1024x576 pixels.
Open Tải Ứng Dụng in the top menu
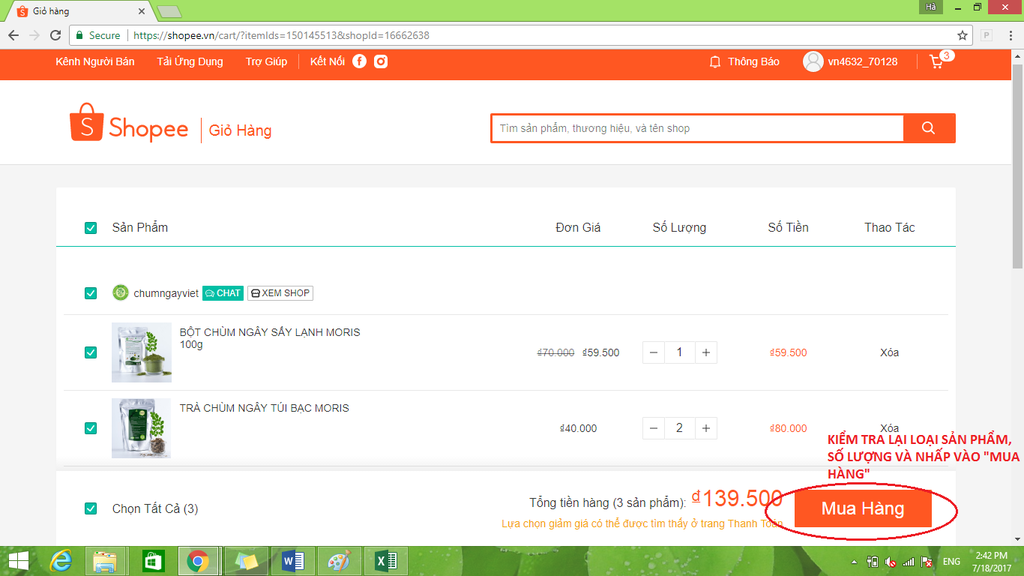[189, 61]
